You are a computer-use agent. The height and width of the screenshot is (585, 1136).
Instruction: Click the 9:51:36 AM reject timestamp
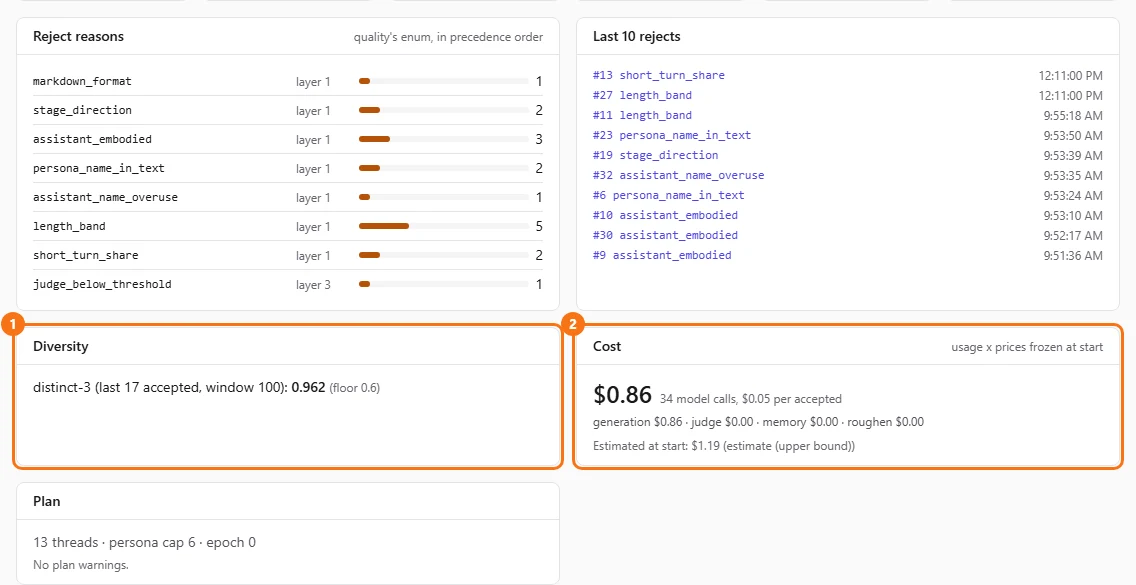(x=1074, y=255)
